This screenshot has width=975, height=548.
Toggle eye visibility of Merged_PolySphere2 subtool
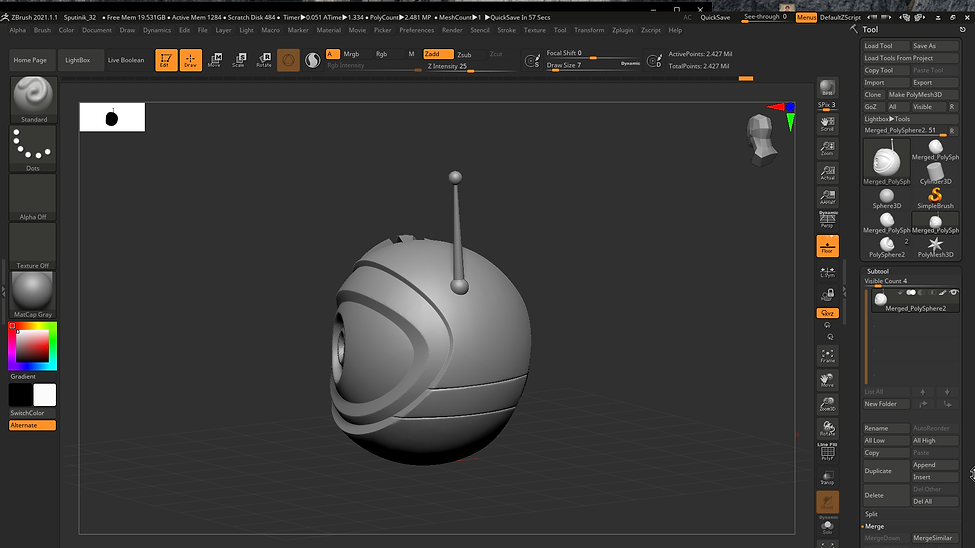954,292
